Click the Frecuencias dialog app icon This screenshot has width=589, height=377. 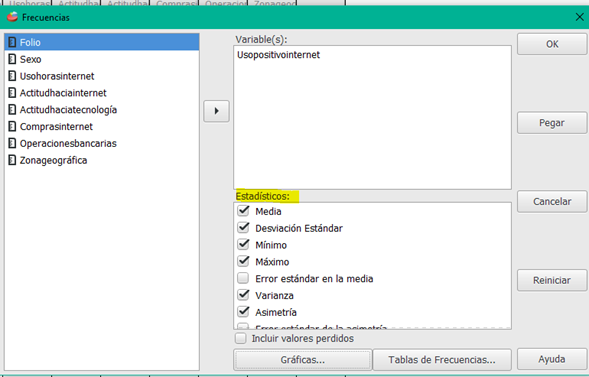coord(12,17)
